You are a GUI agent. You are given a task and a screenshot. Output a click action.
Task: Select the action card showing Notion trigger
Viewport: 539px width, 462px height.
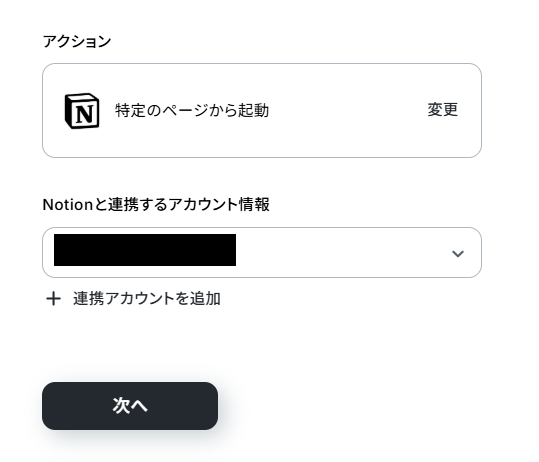pos(262,110)
